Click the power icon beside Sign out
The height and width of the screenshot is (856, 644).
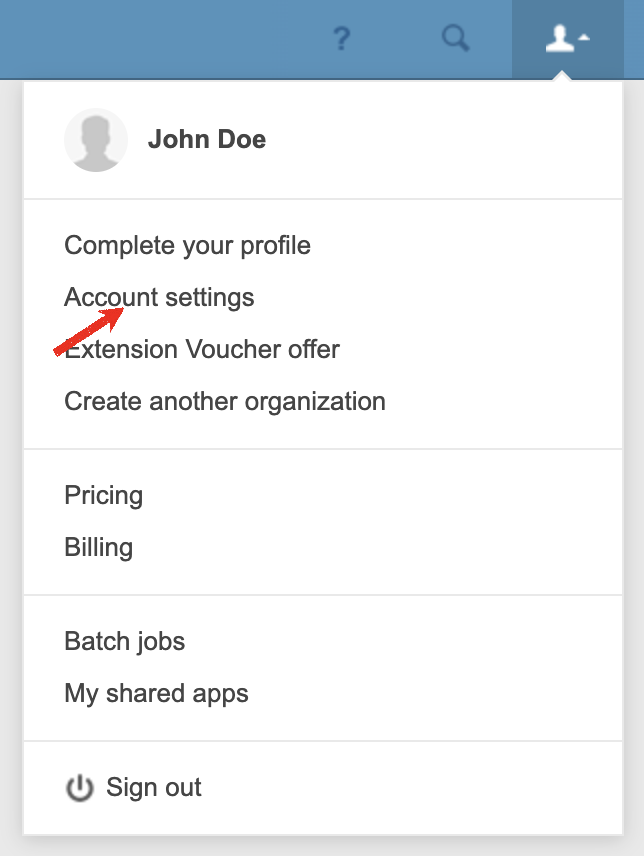click(79, 788)
